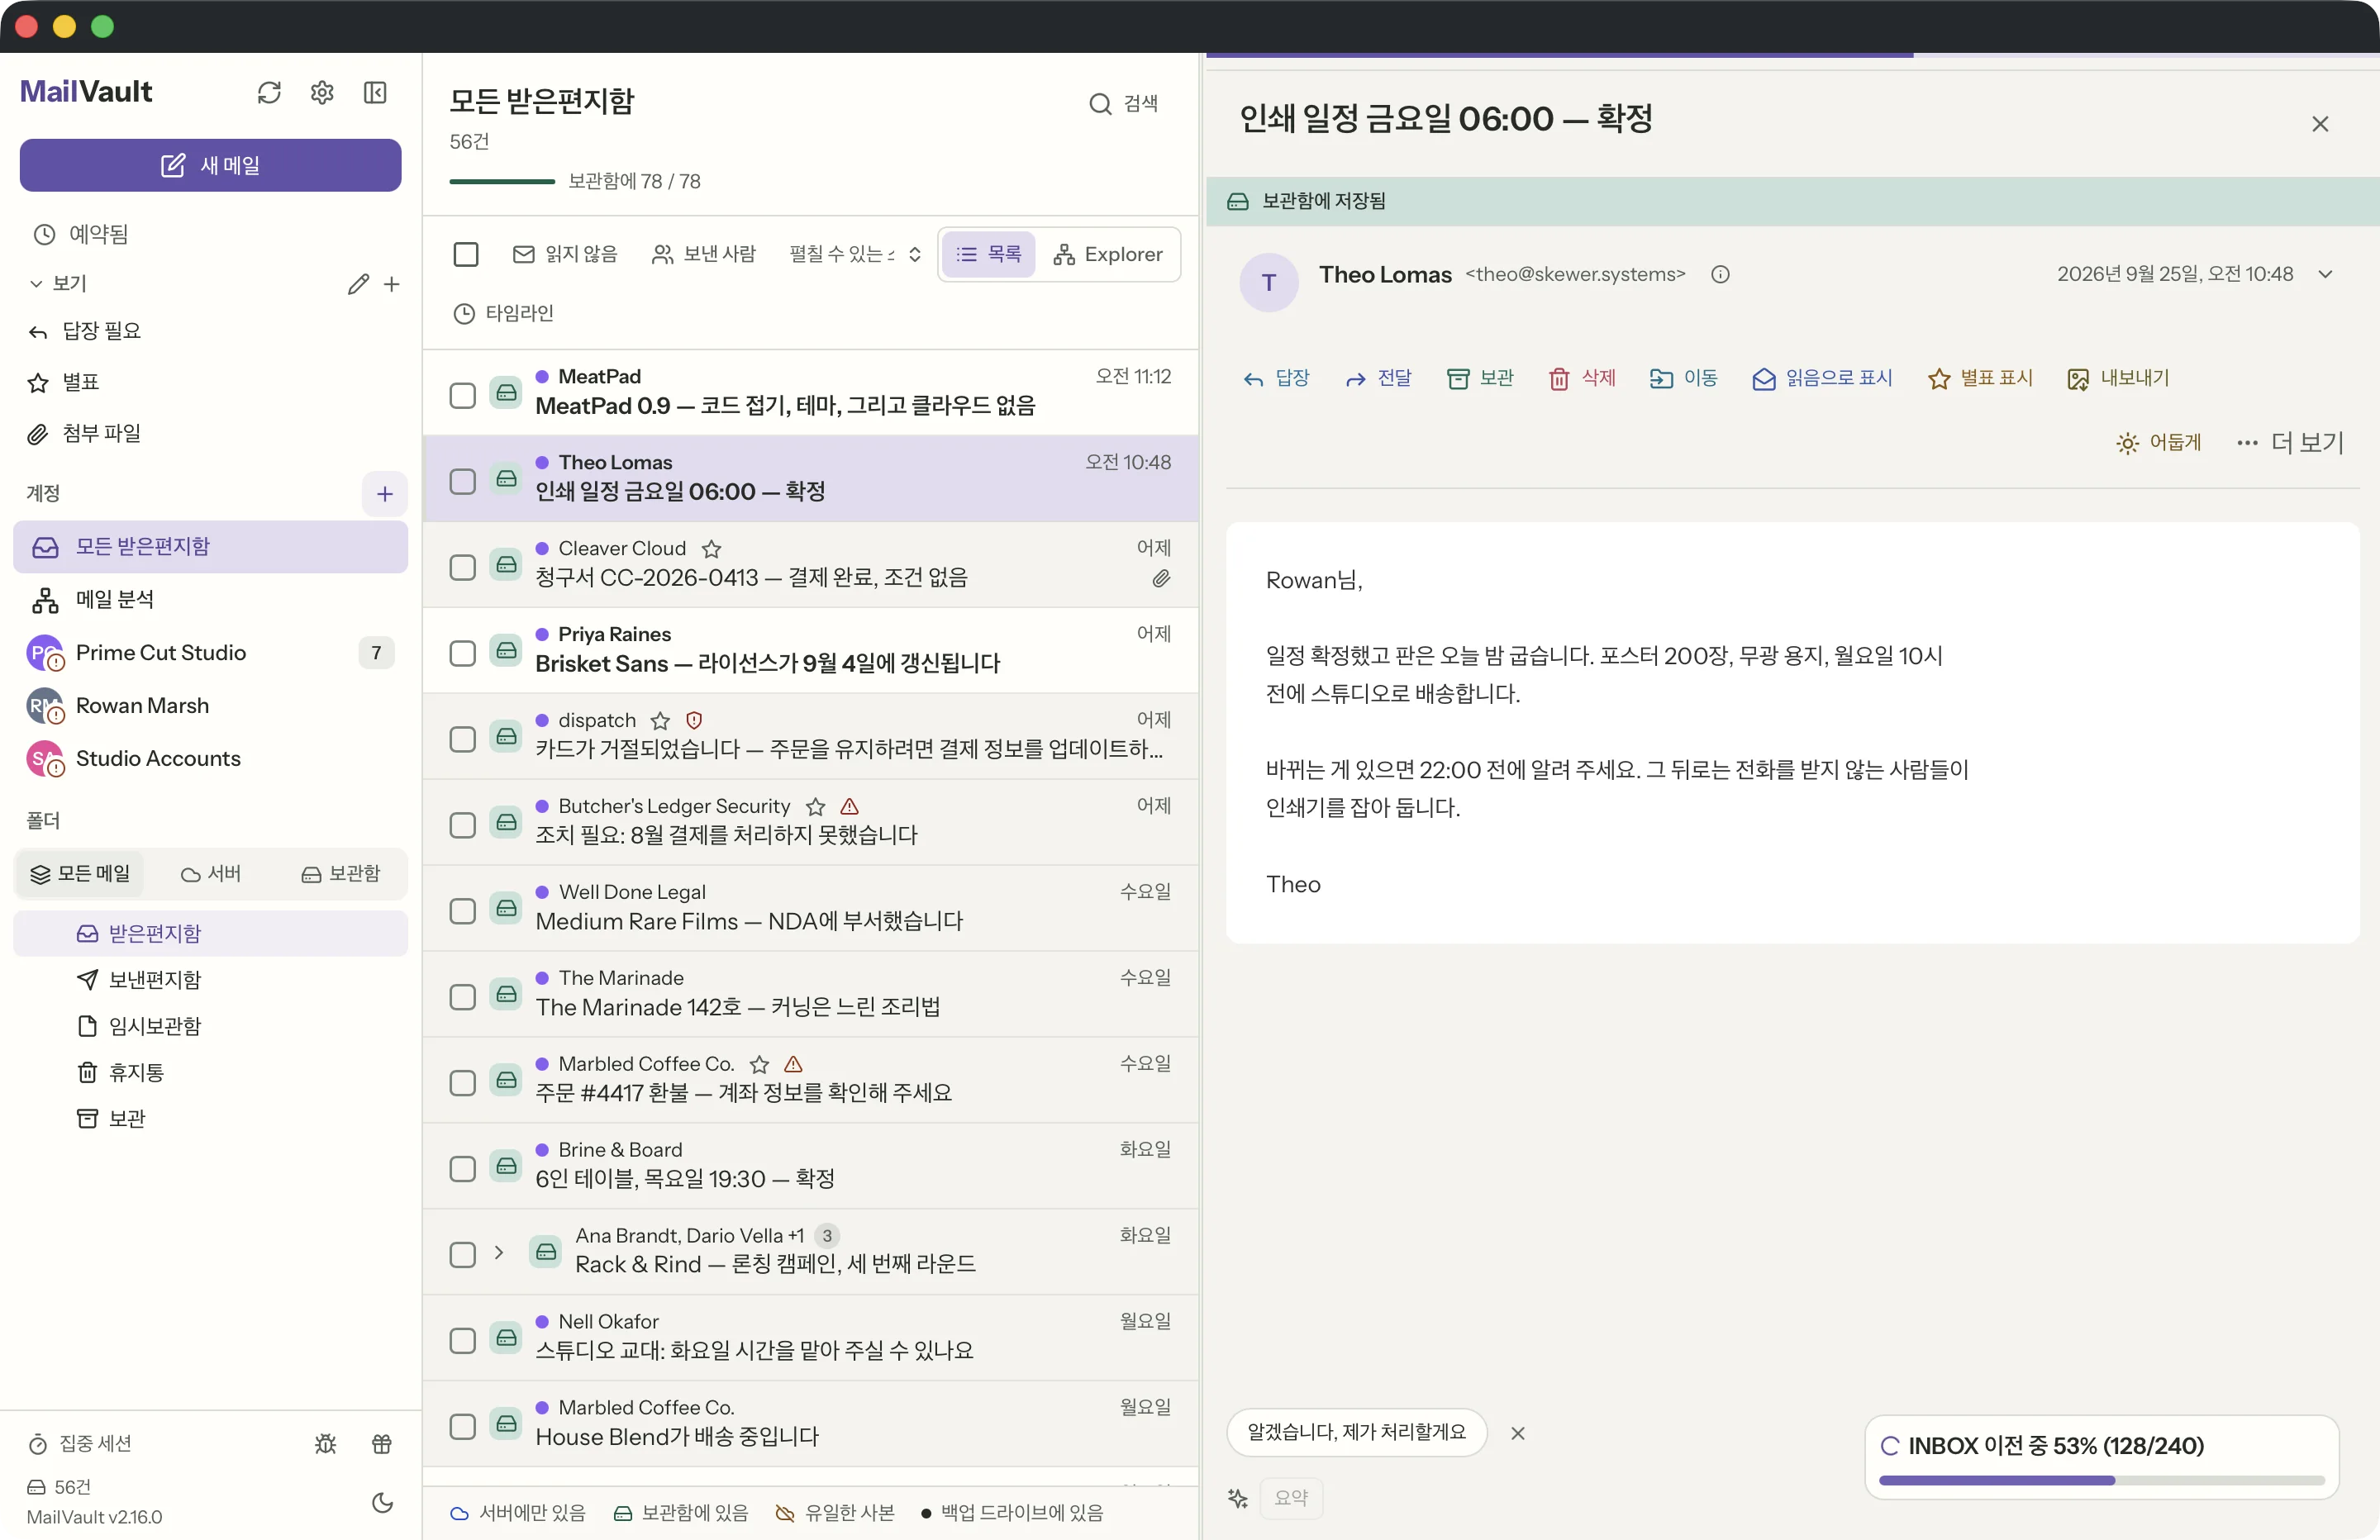Image resolution: width=2380 pixels, height=1540 pixels.
Task: Open the 더 보기 more actions menu
Action: pyautogui.click(x=2290, y=442)
